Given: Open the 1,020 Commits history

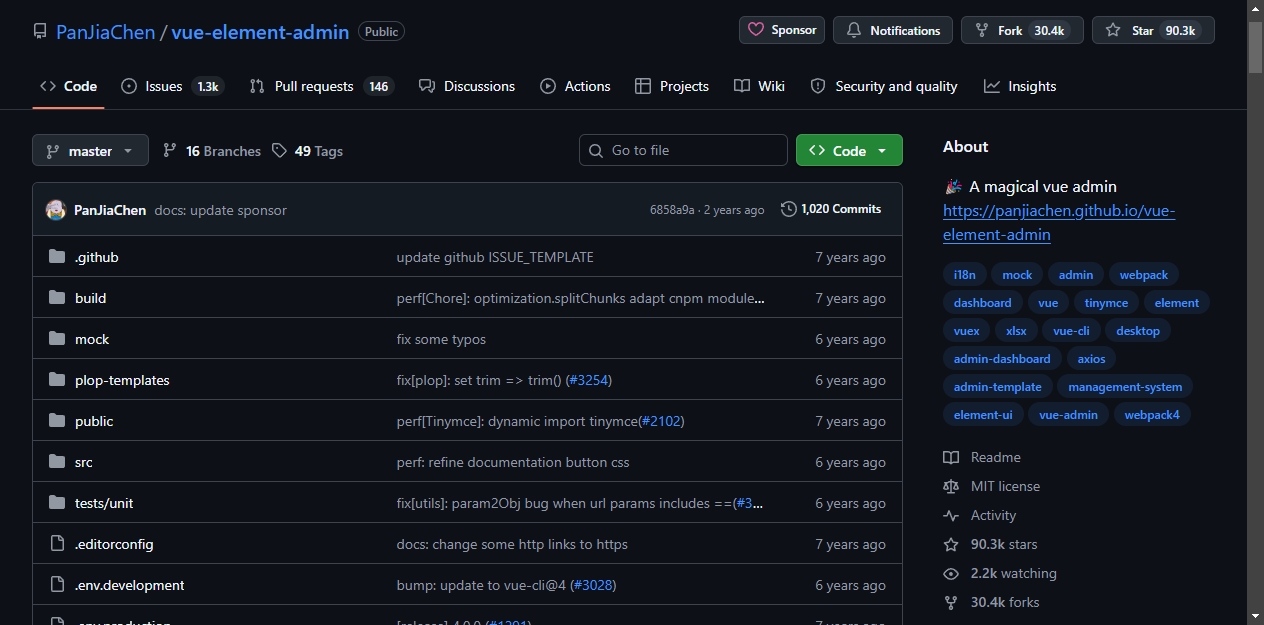Looking at the screenshot, I should click(x=831, y=209).
